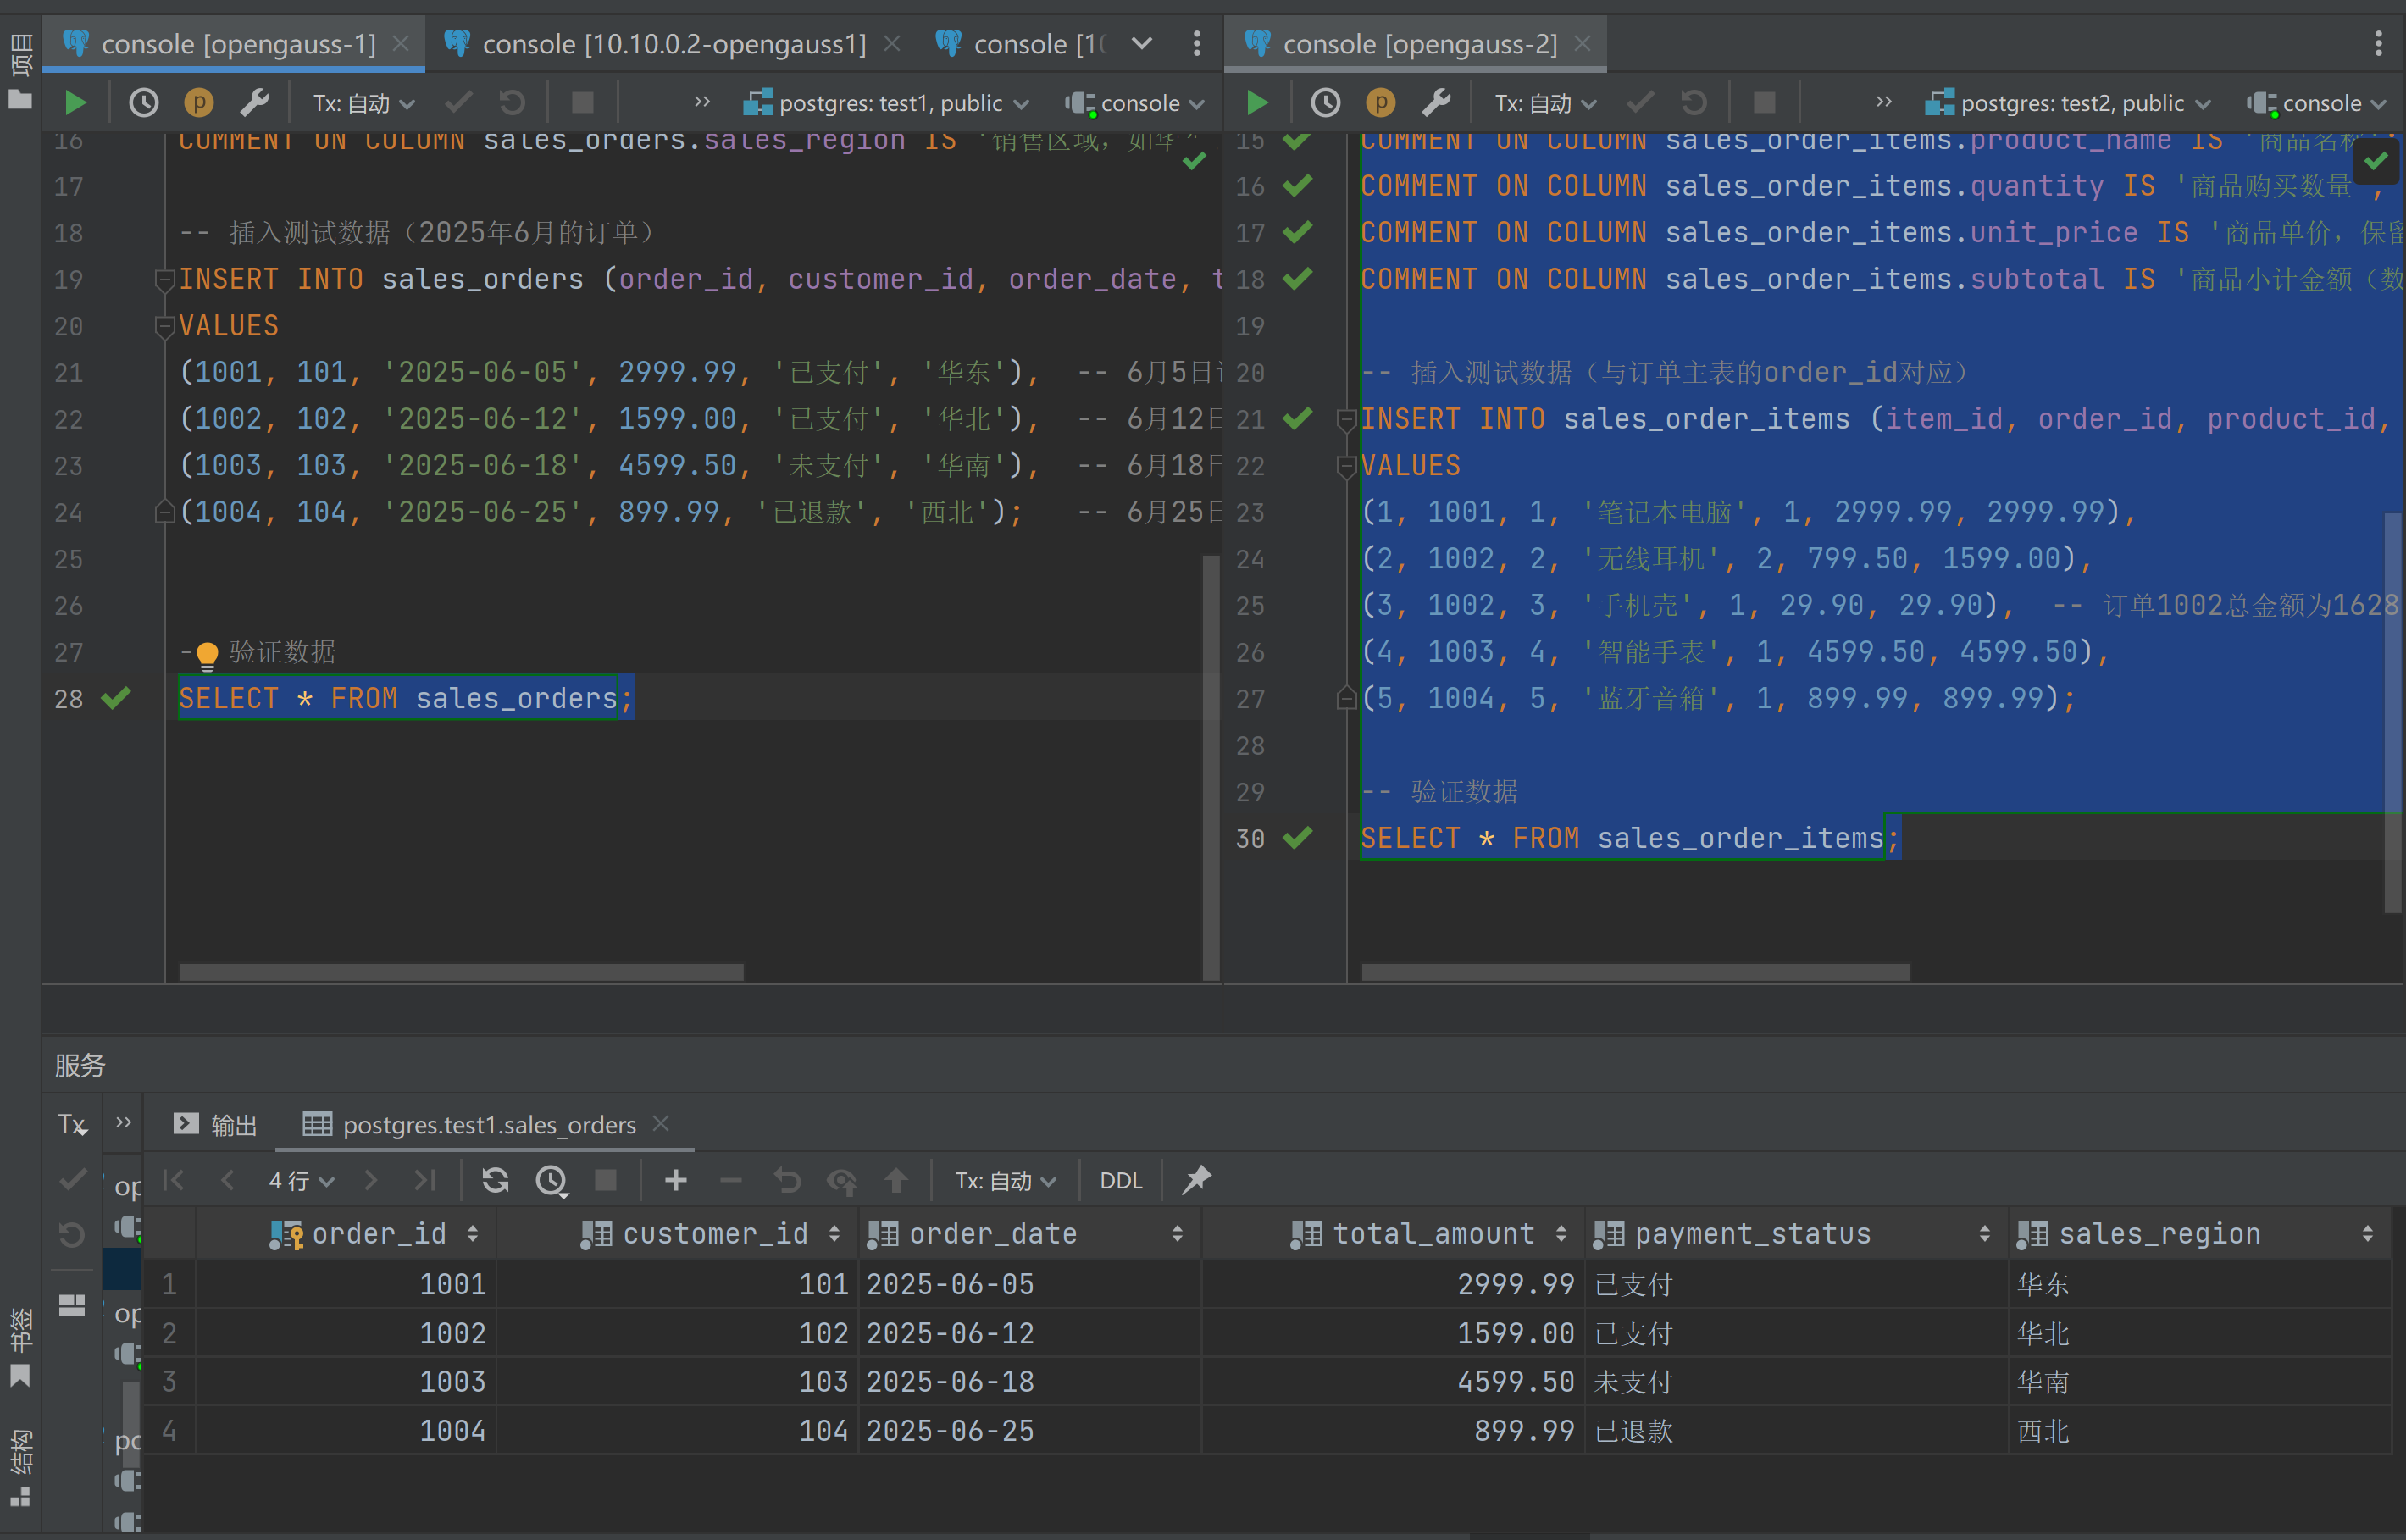Go to last page of results
Viewport: 2406px width, 1540px height.
pos(425,1180)
